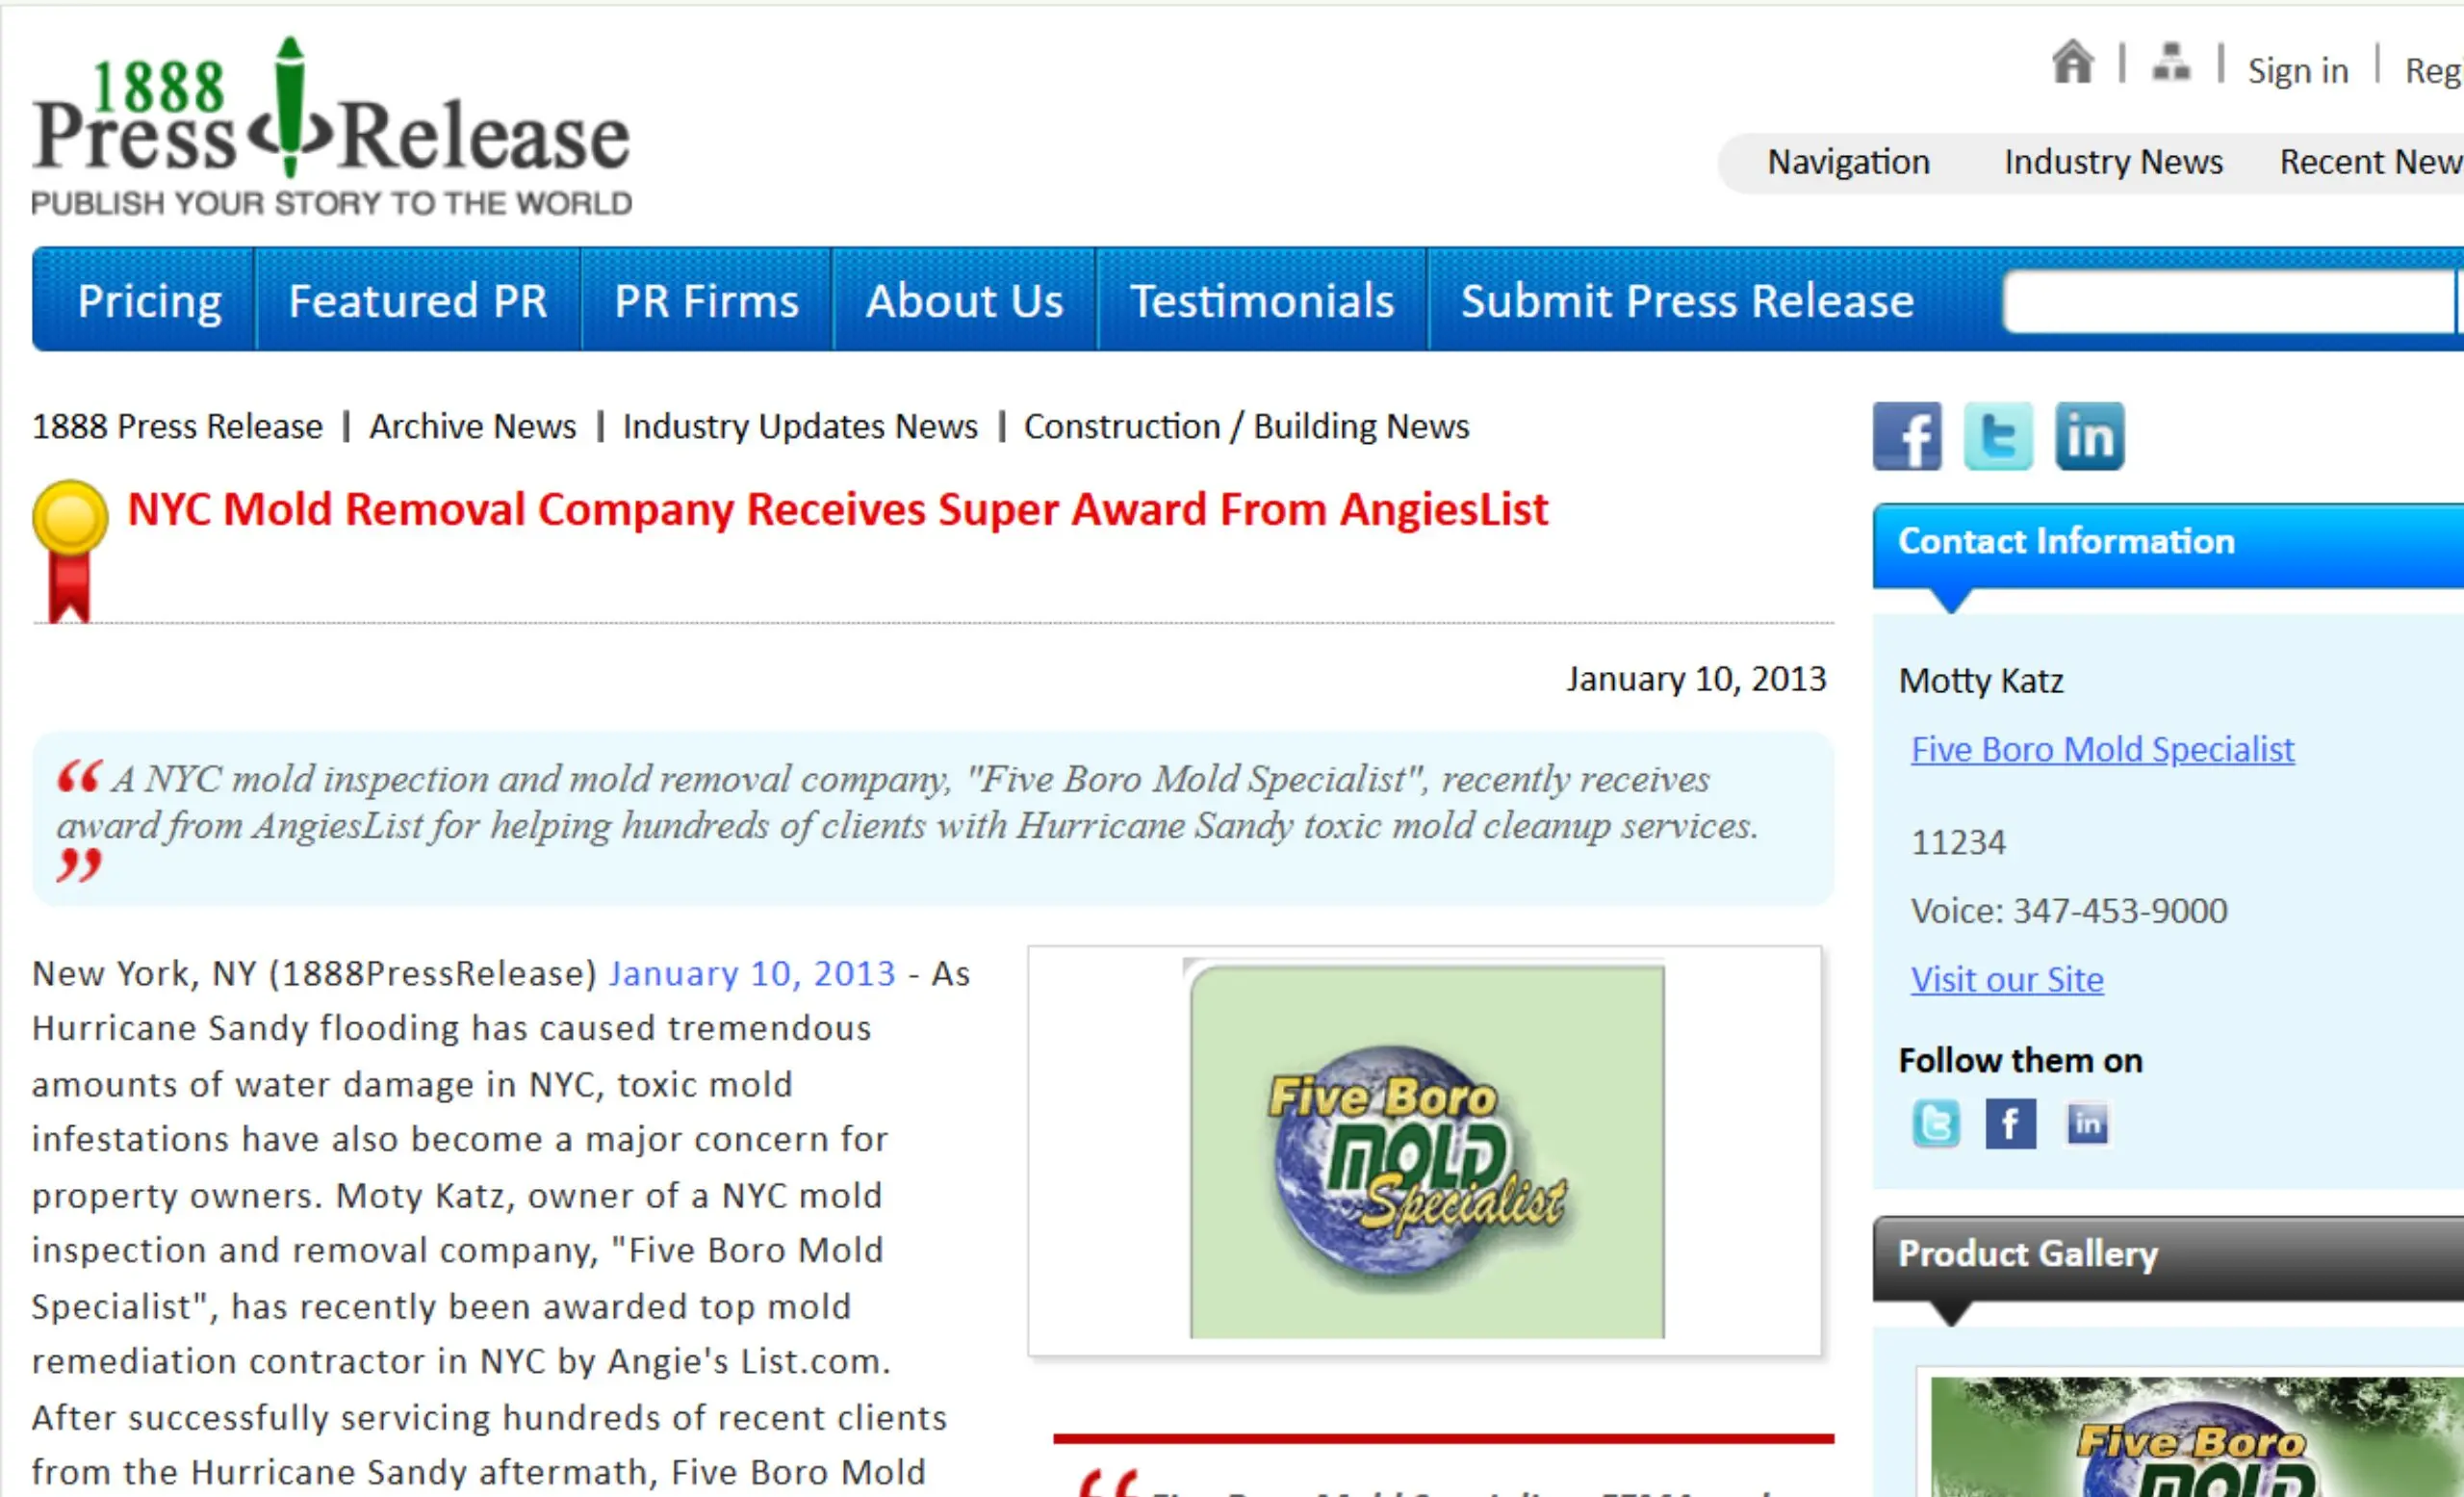Screen dimensions: 2464x1497
Task: Click the Five Boro Mold Specialist link
Action: 2102,749
